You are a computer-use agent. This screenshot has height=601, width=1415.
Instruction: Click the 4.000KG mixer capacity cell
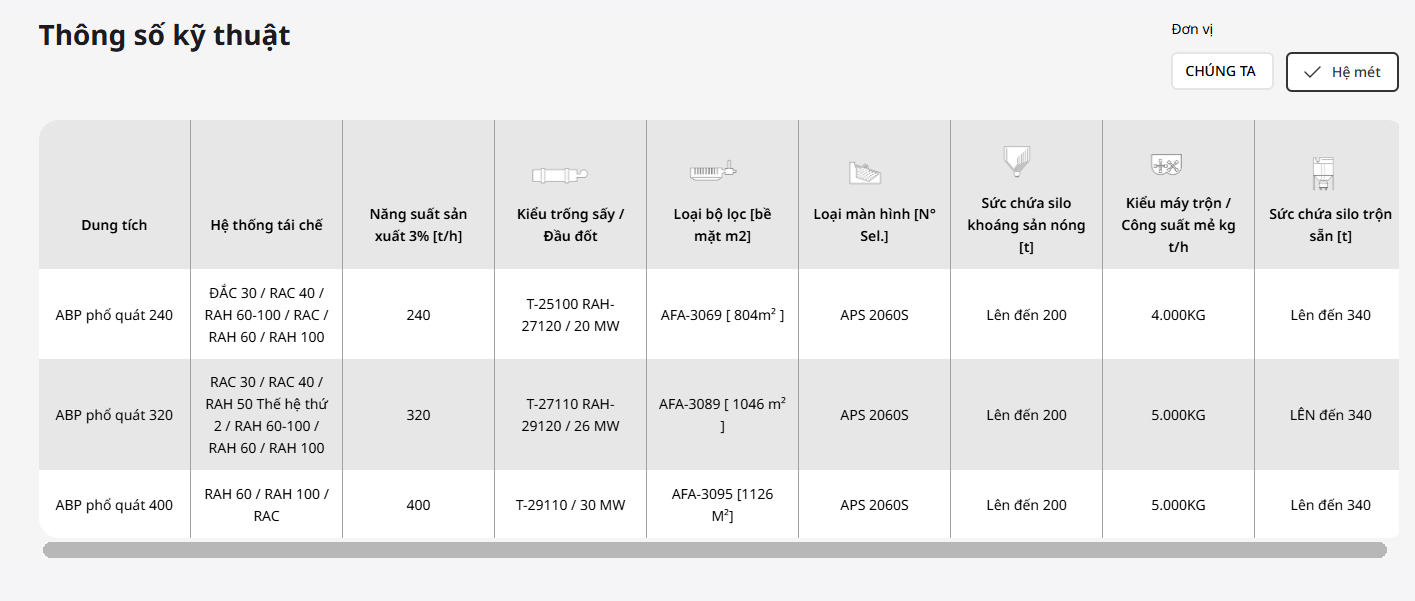tap(1178, 315)
